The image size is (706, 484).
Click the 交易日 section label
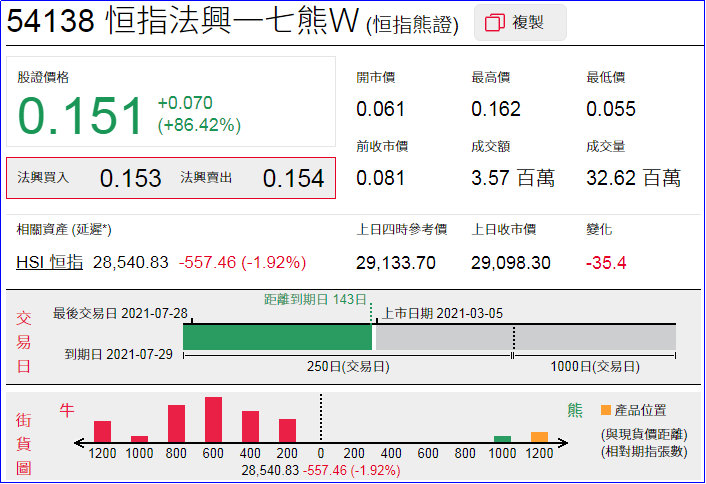[23, 342]
